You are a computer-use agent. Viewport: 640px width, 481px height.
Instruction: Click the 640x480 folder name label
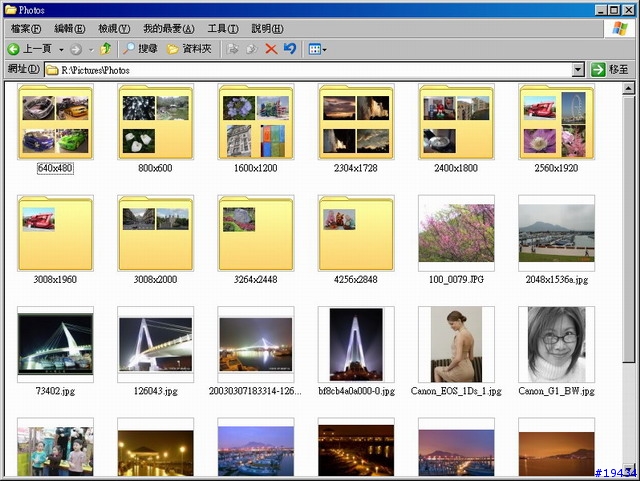(x=55, y=168)
